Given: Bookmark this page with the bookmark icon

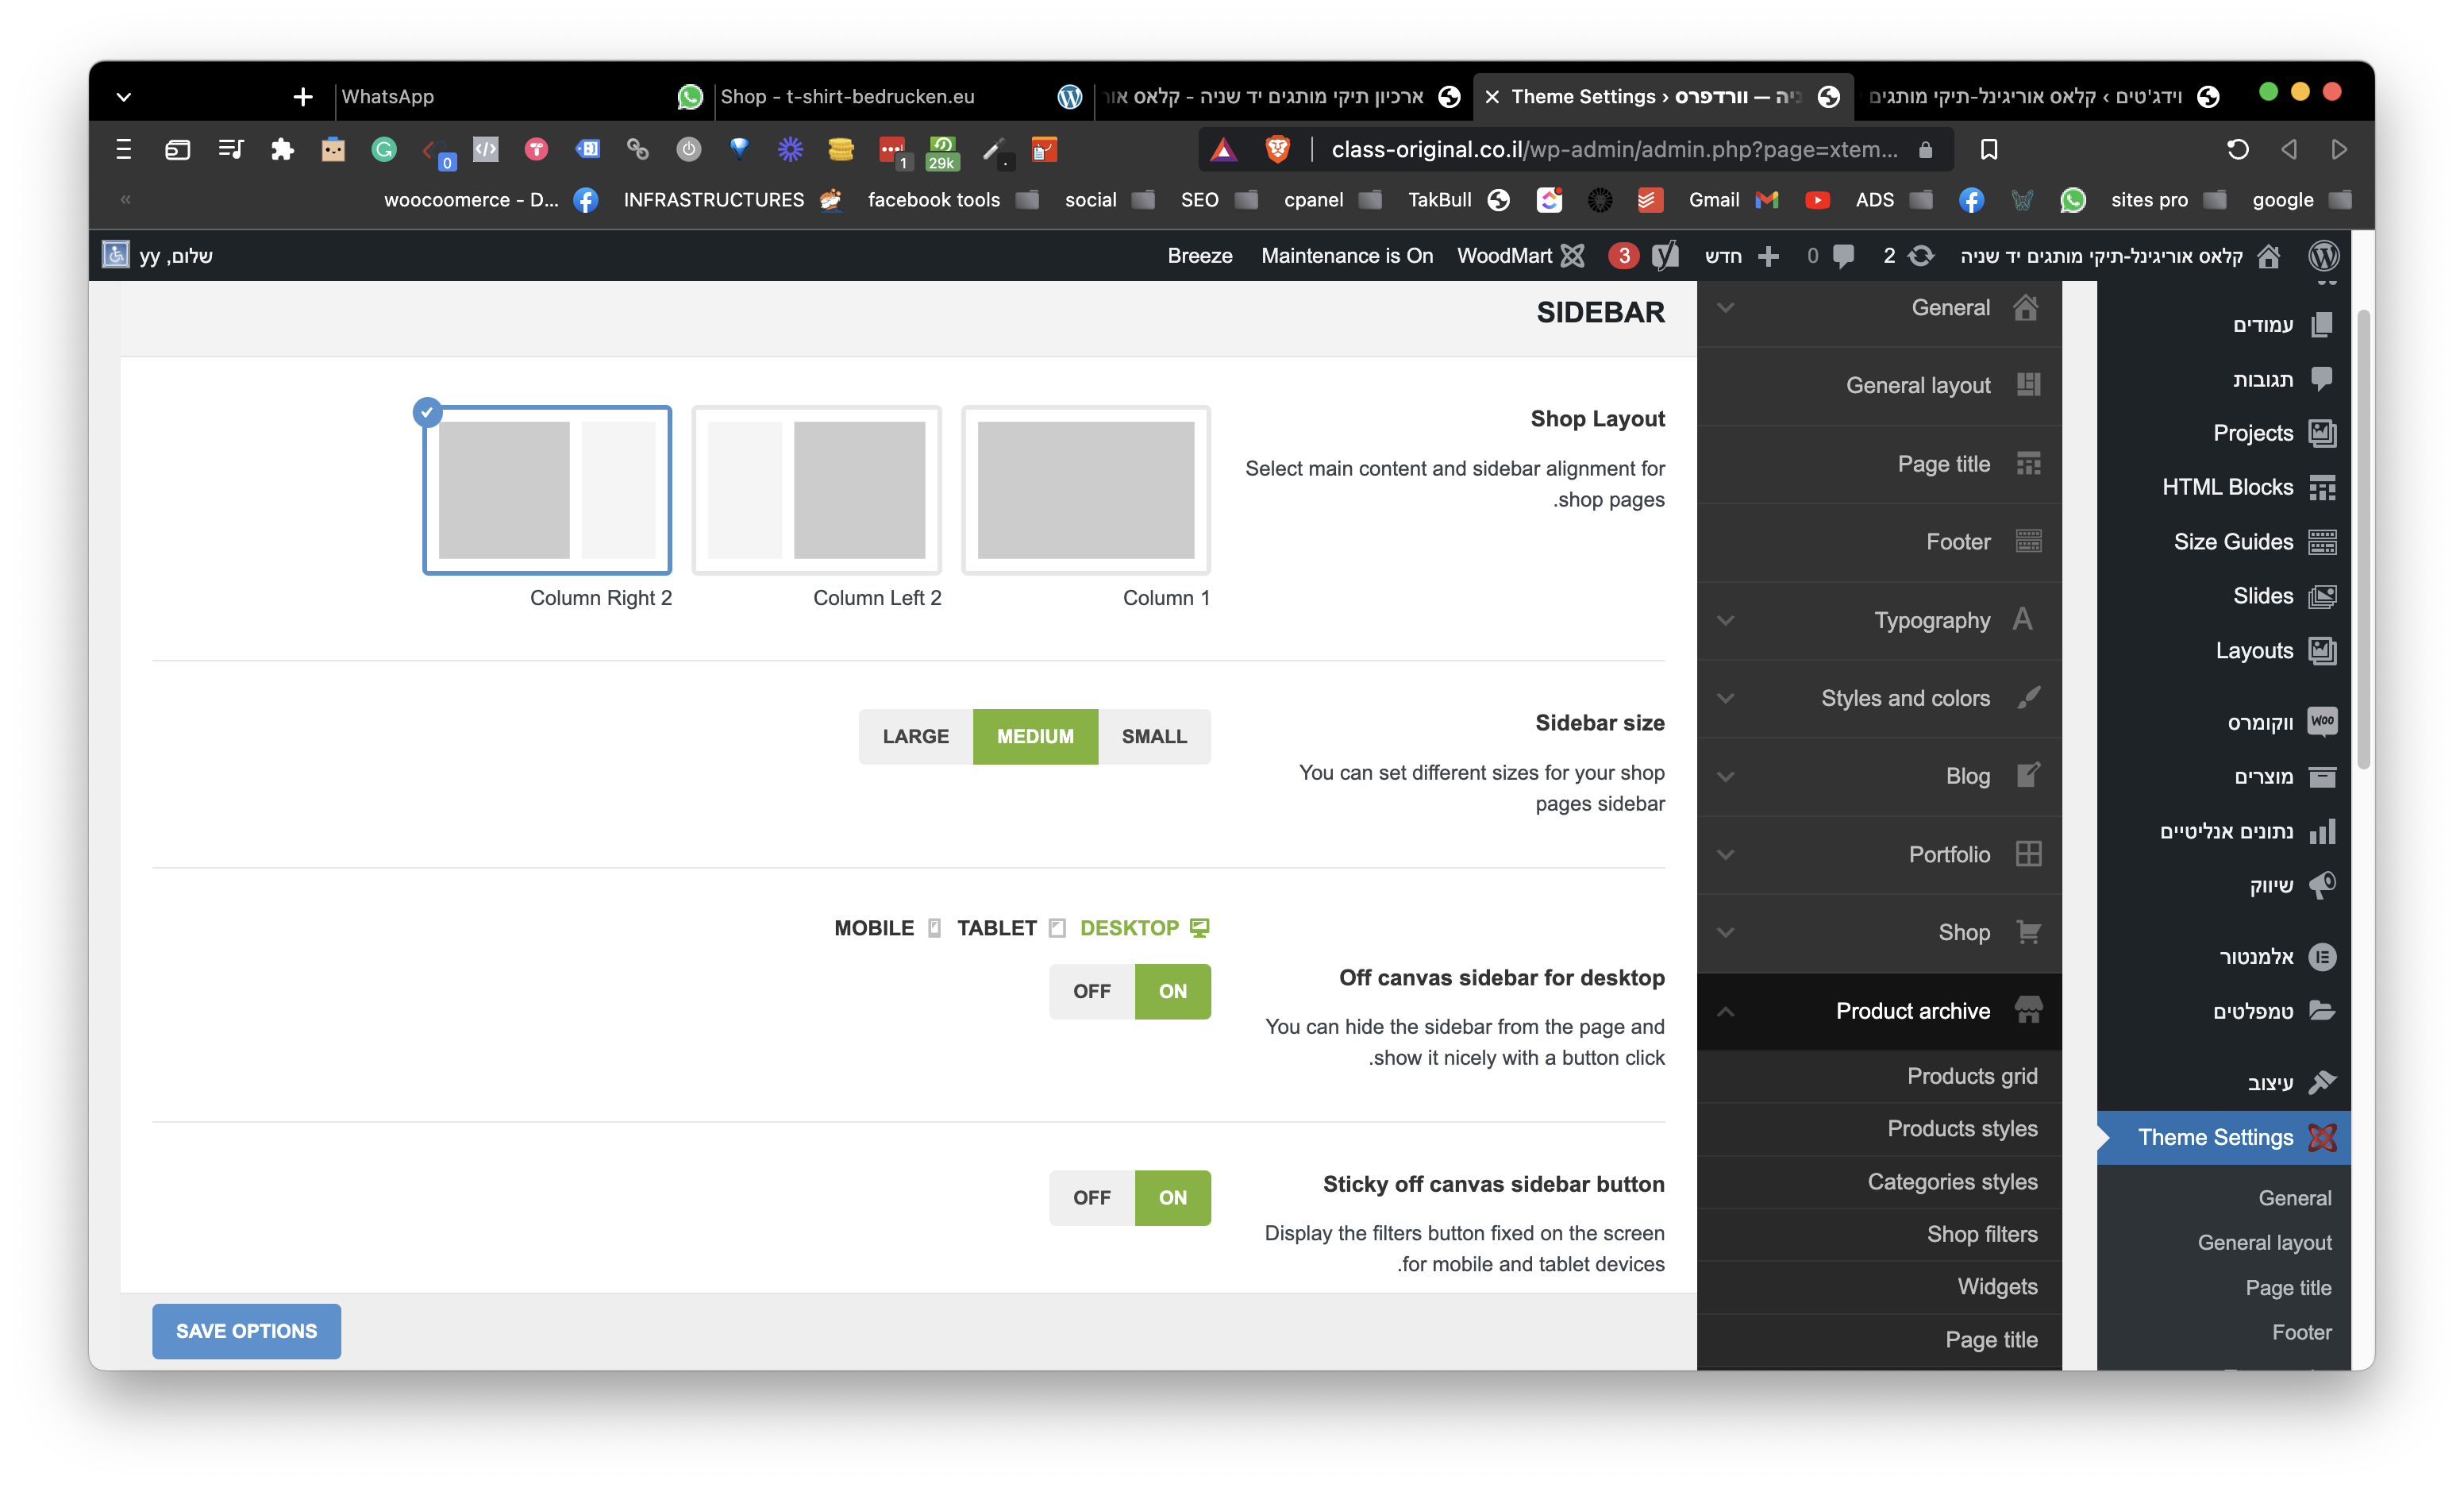Looking at the screenshot, I should 1988,149.
